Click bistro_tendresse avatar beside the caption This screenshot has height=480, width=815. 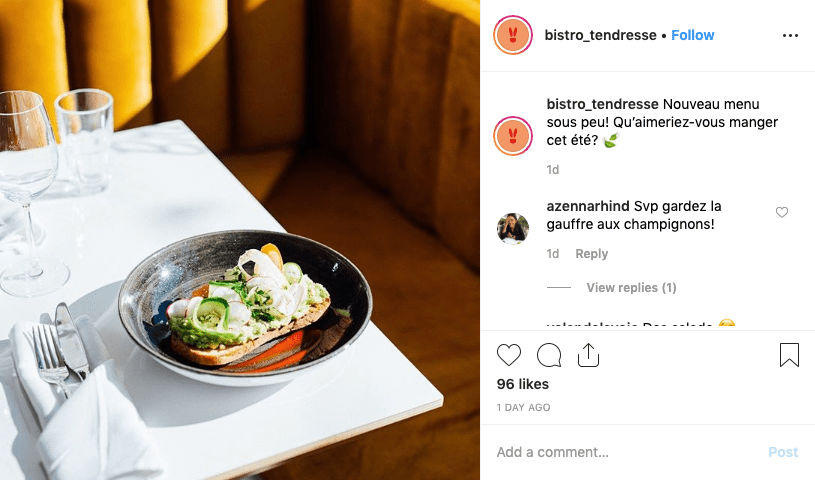tap(513, 136)
